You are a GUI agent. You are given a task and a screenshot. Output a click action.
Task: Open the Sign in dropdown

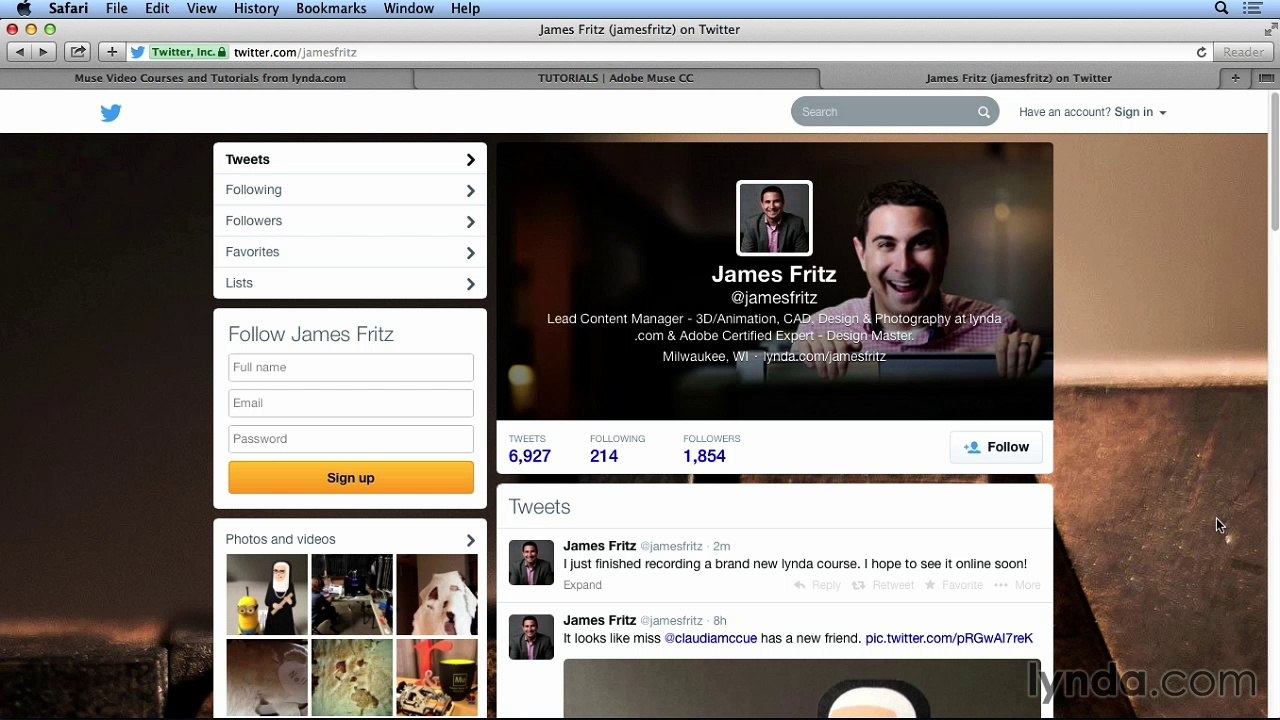pos(1140,112)
